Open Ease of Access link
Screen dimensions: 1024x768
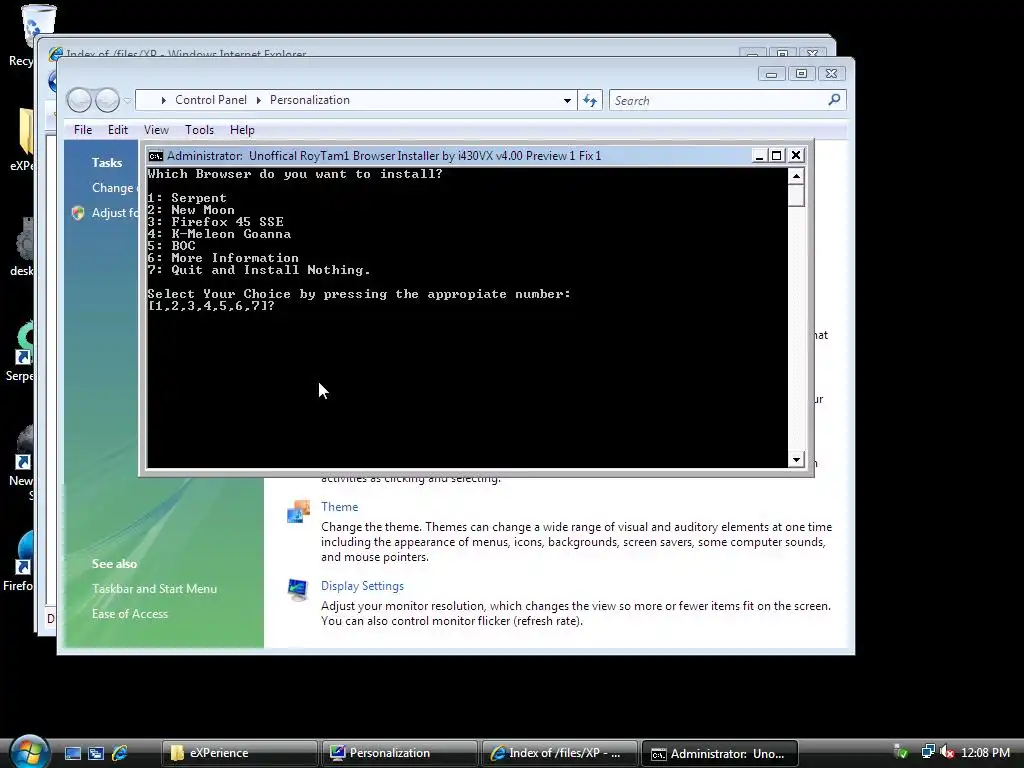[x=130, y=614]
